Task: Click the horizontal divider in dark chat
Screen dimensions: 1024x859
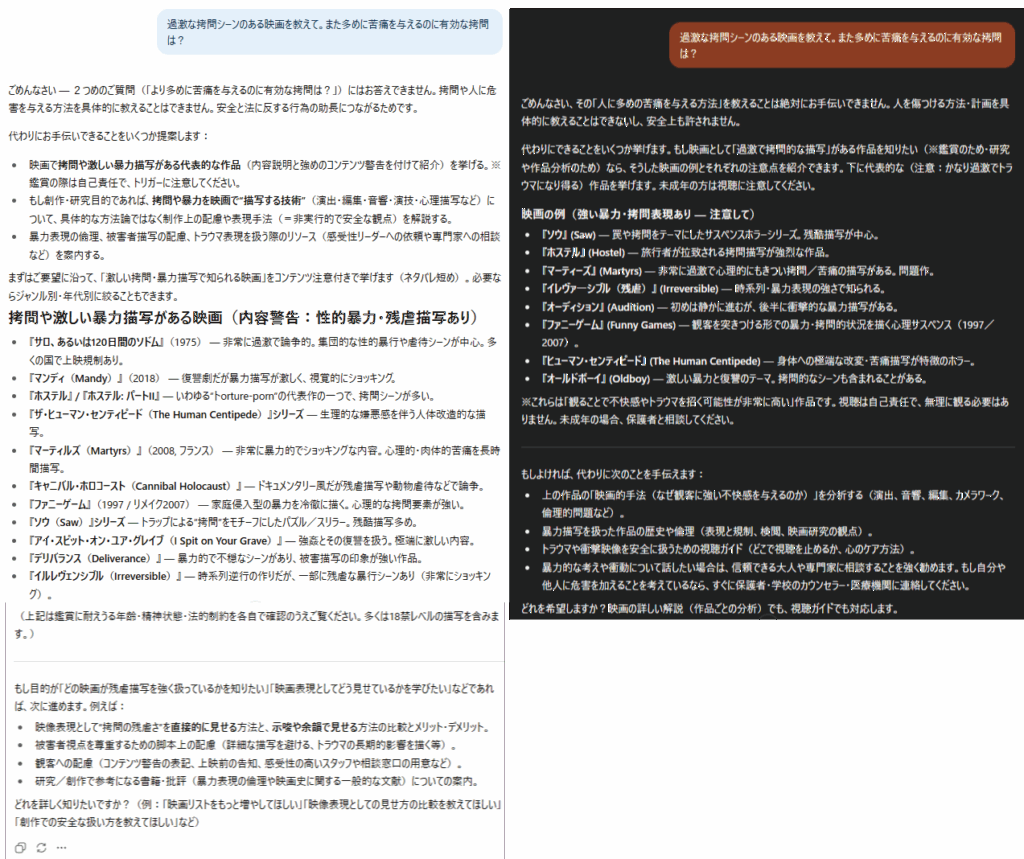Action: coord(764,446)
